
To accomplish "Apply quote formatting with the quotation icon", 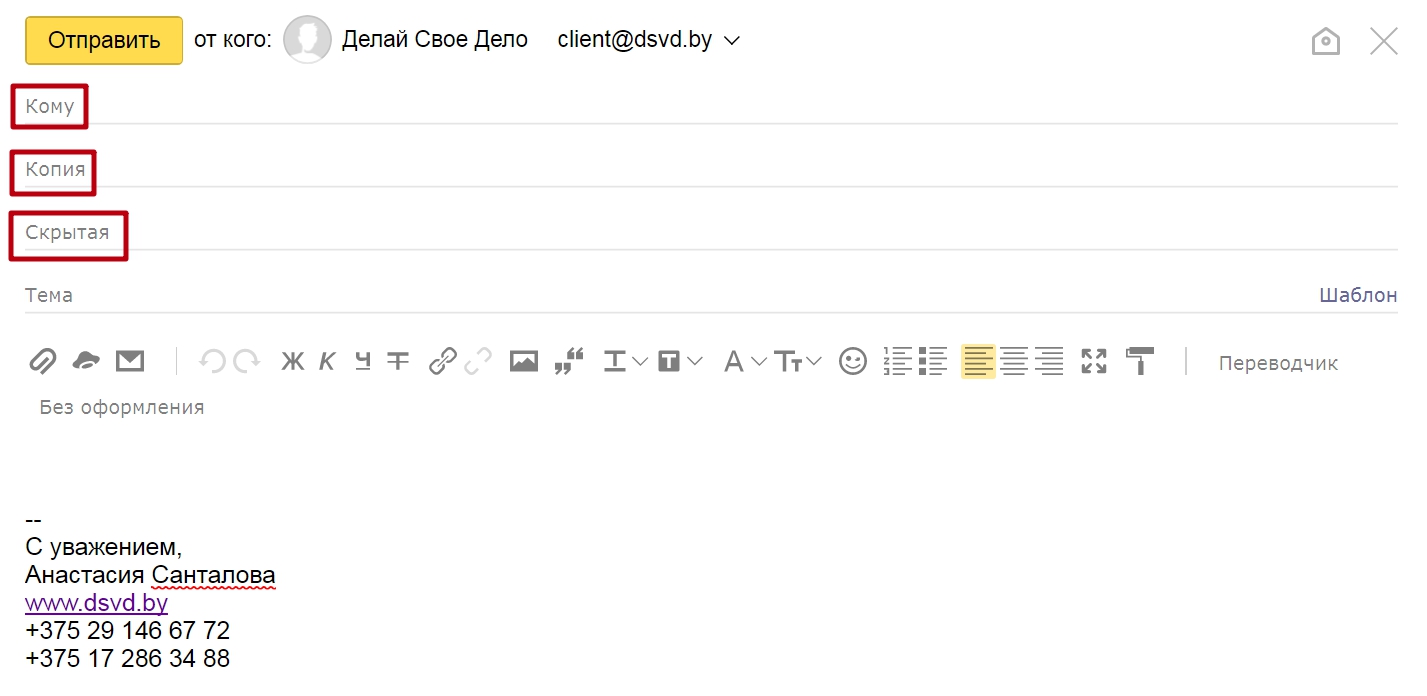I will tap(568, 361).
